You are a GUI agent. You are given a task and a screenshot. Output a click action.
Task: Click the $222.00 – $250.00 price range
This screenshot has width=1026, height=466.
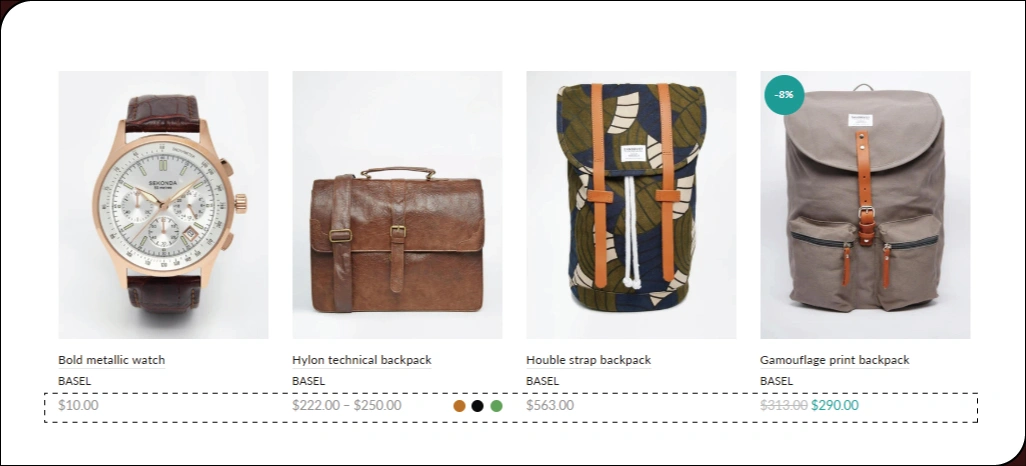347,405
